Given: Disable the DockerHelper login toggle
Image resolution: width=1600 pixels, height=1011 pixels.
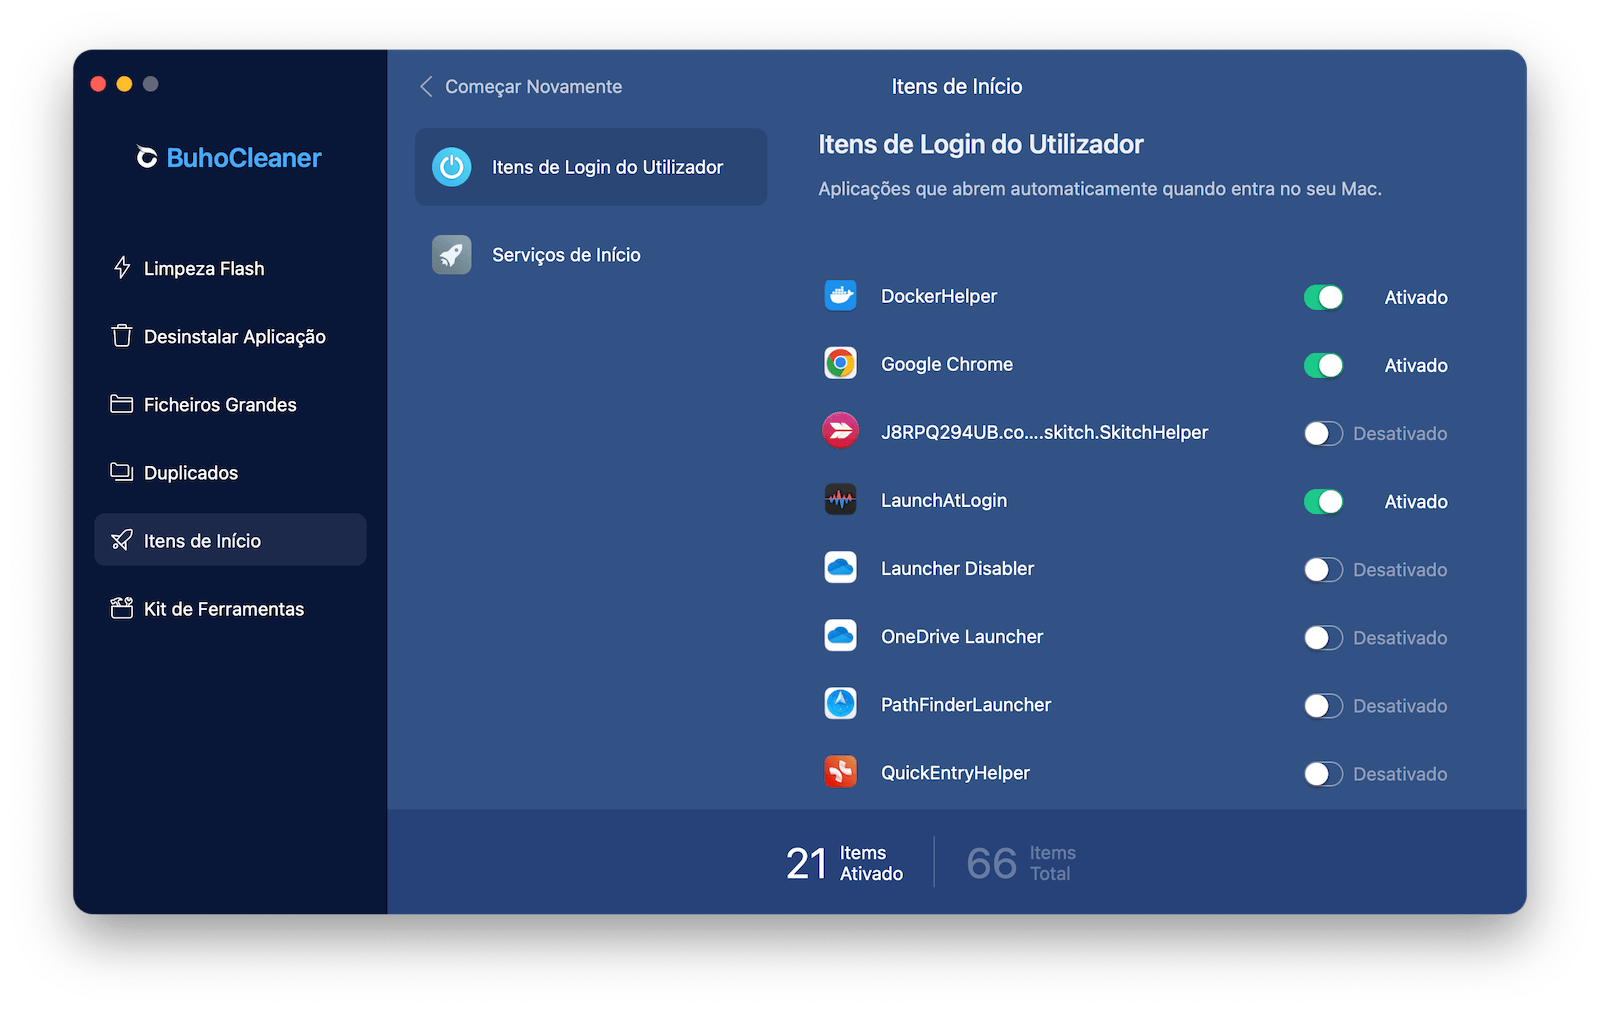Looking at the screenshot, I should (x=1323, y=297).
